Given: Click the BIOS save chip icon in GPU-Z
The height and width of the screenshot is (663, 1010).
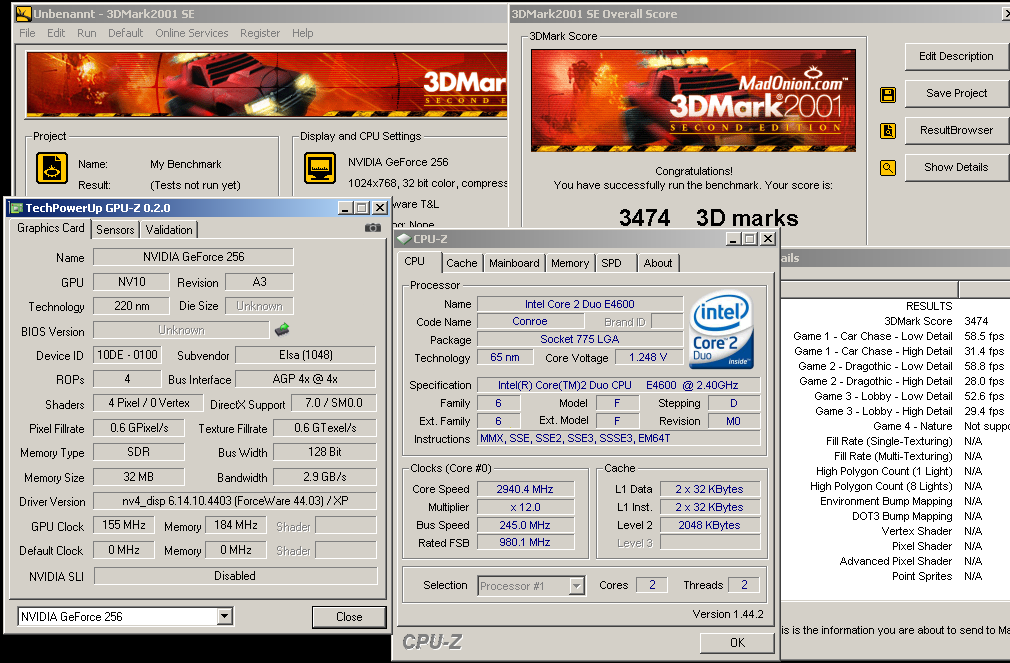Looking at the screenshot, I should 281,329.
